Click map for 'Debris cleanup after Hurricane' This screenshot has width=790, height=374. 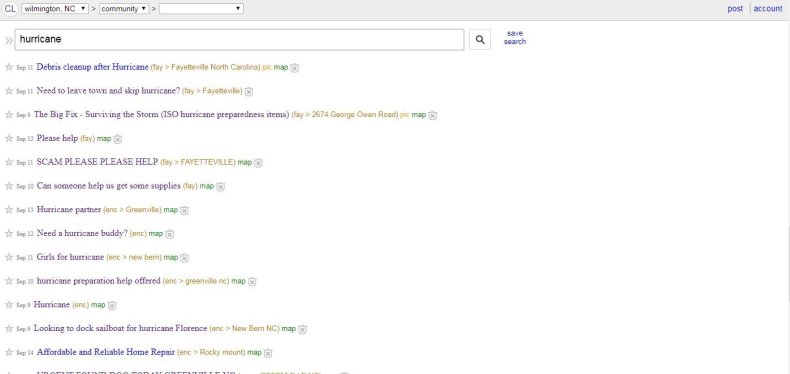pos(281,67)
